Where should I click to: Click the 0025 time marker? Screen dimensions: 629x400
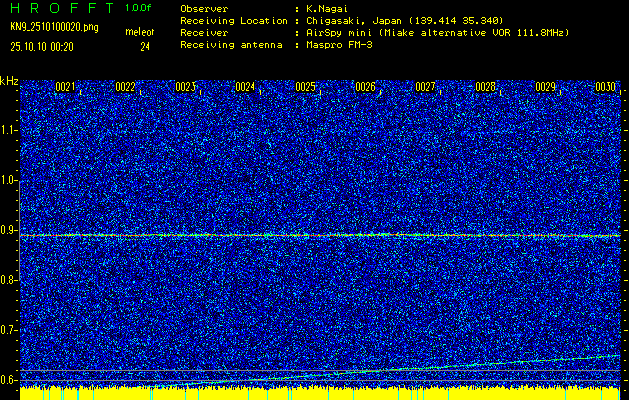tap(305, 87)
